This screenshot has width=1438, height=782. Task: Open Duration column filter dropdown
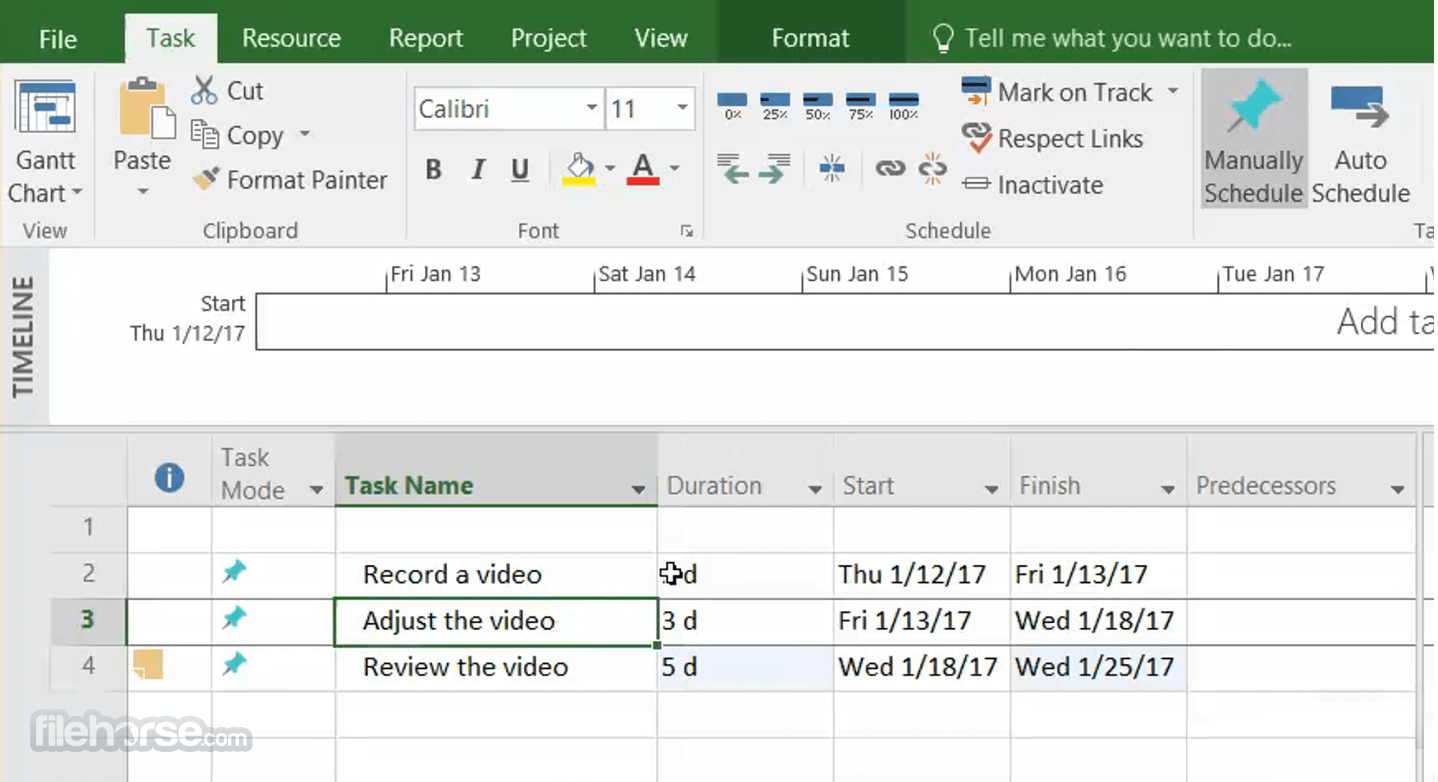815,490
